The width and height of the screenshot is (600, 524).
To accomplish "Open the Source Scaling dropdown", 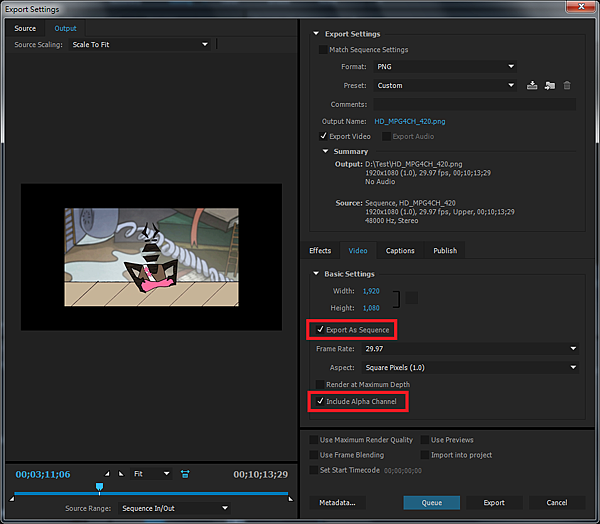I will click(x=140, y=45).
